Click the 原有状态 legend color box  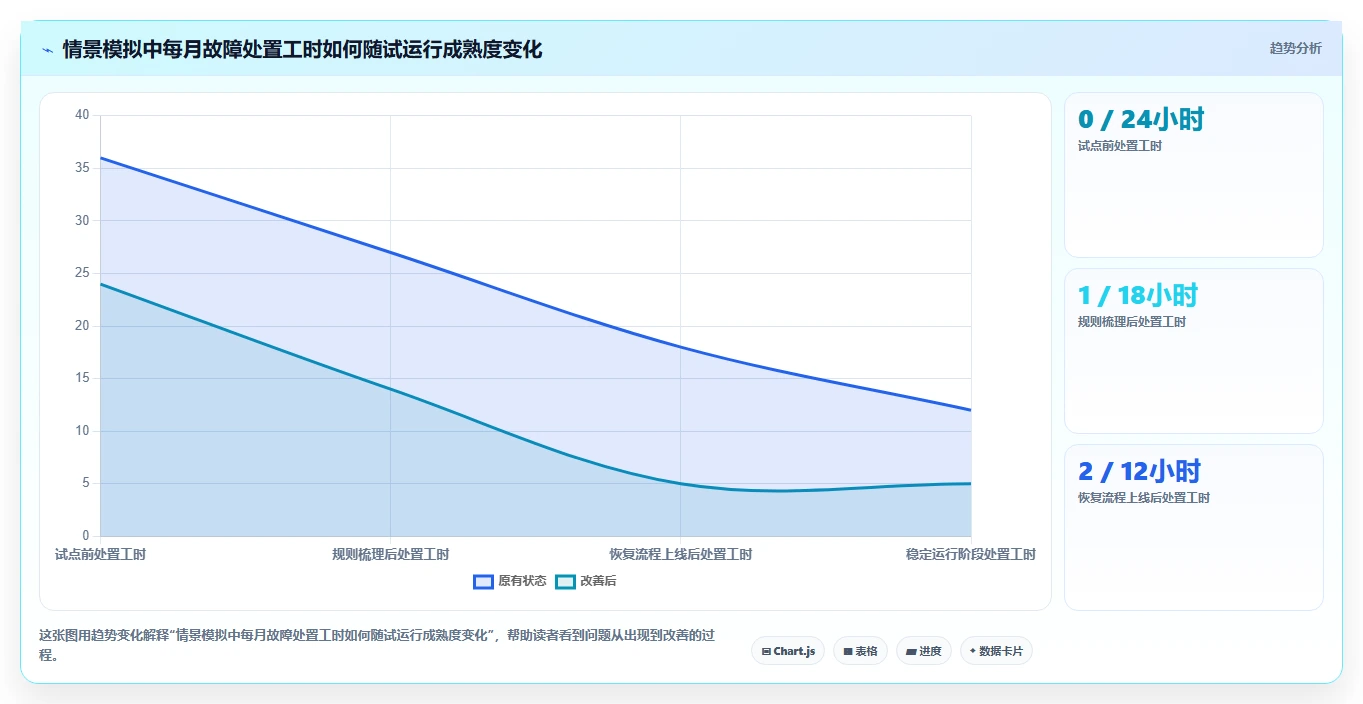484,581
